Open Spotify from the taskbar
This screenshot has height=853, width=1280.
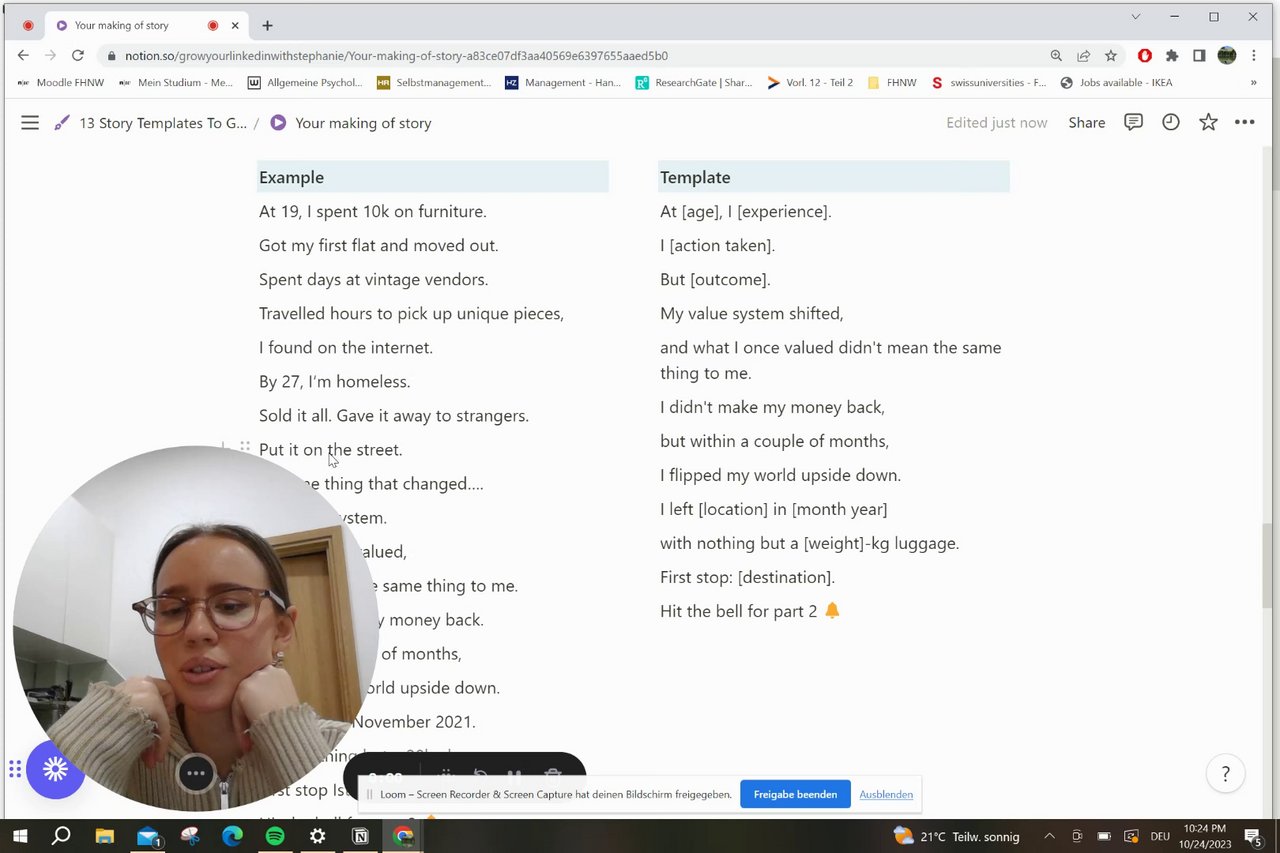click(275, 836)
